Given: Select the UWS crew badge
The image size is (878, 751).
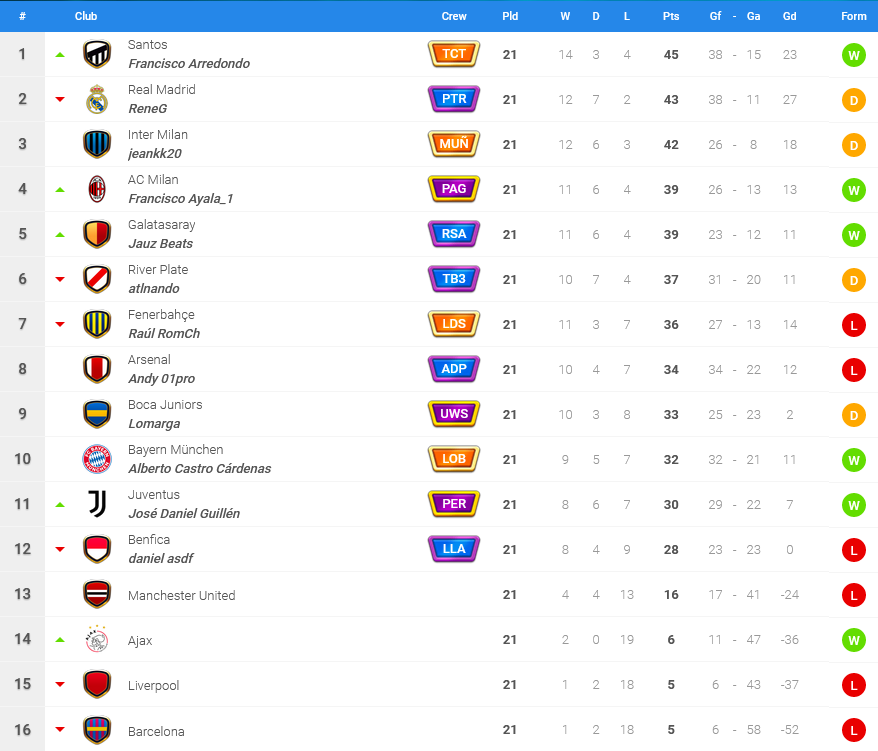Looking at the screenshot, I should coord(454,414).
